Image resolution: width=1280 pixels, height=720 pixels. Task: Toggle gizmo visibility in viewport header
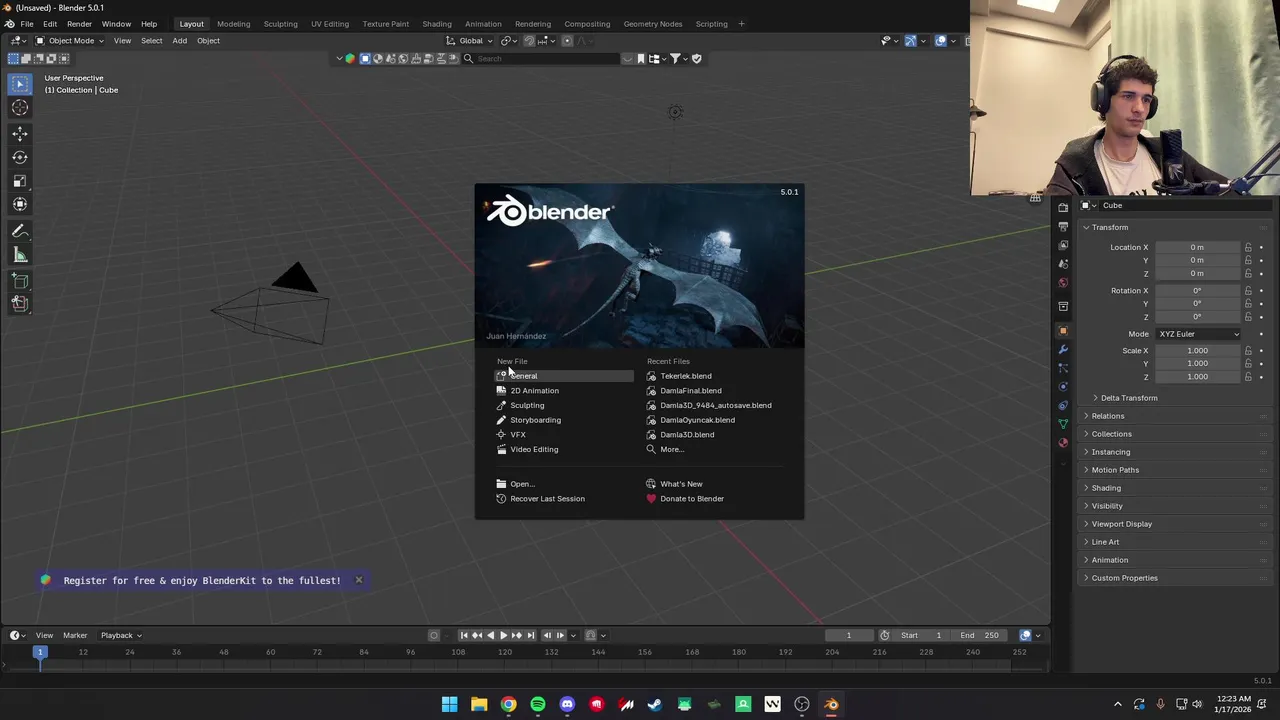(910, 41)
